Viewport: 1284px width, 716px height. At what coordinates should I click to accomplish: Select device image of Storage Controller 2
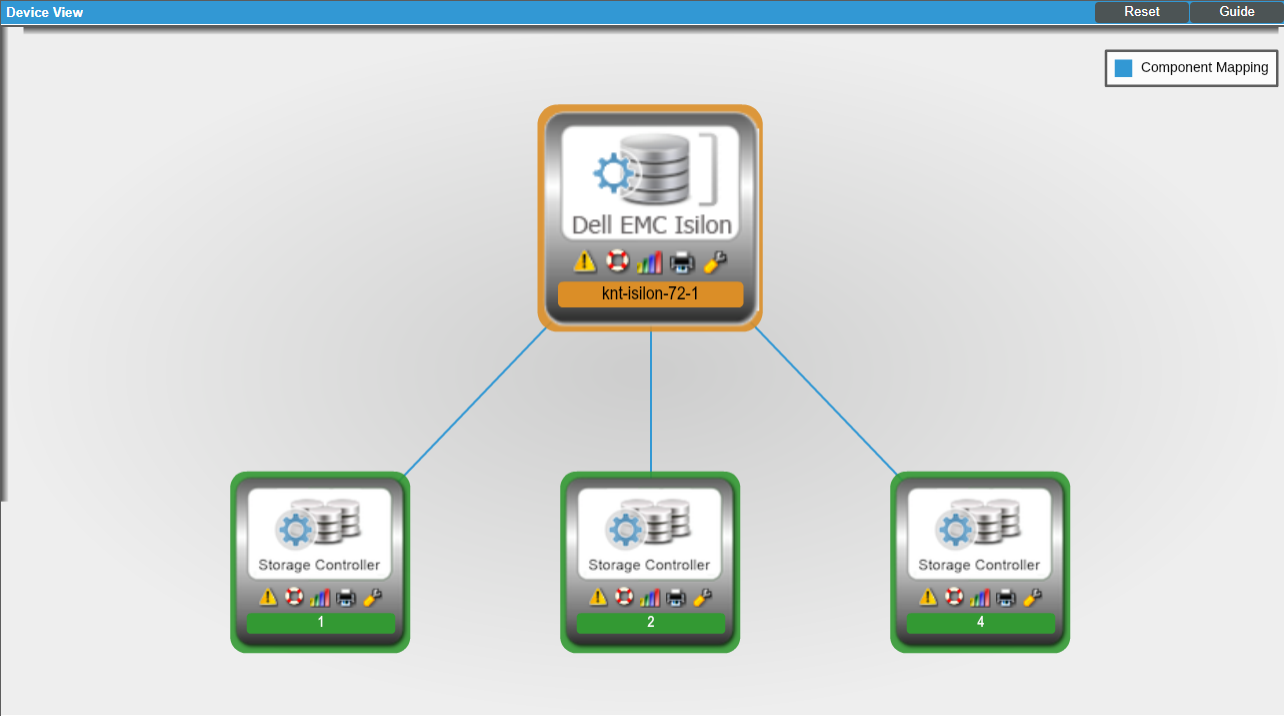(x=650, y=534)
